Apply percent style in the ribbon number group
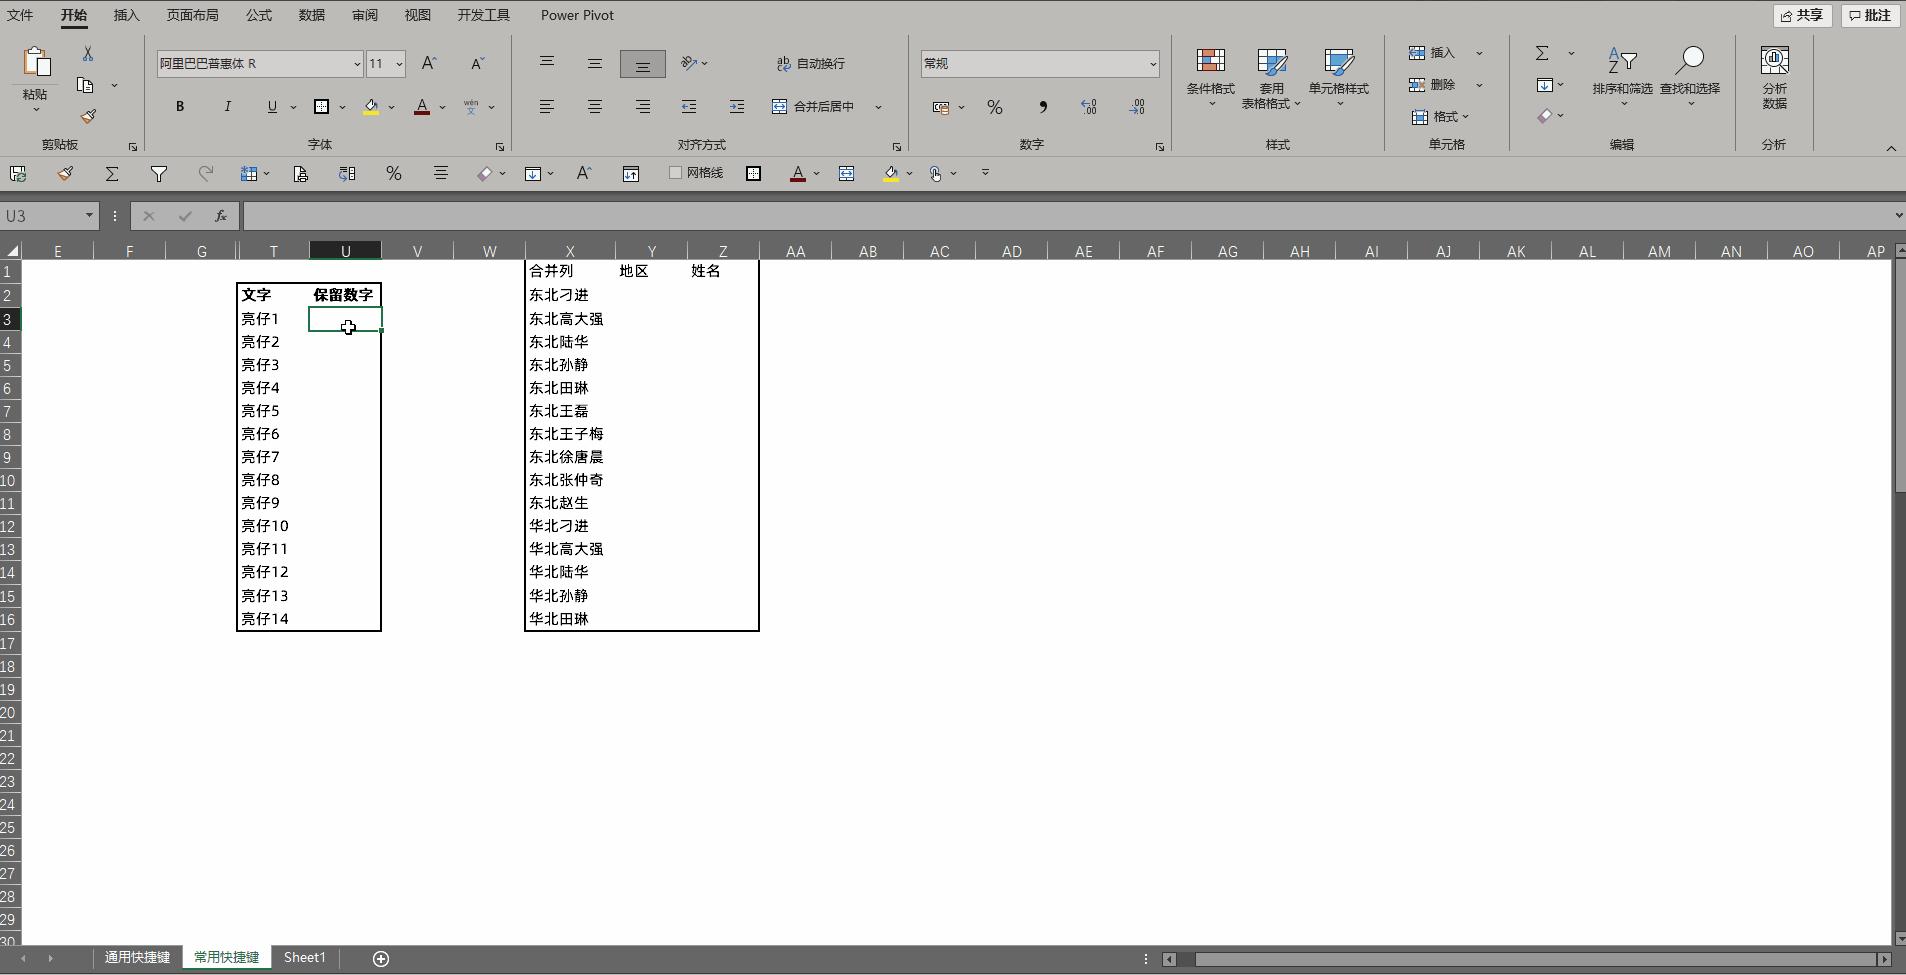This screenshot has height=975, width=1906. [995, 107]
